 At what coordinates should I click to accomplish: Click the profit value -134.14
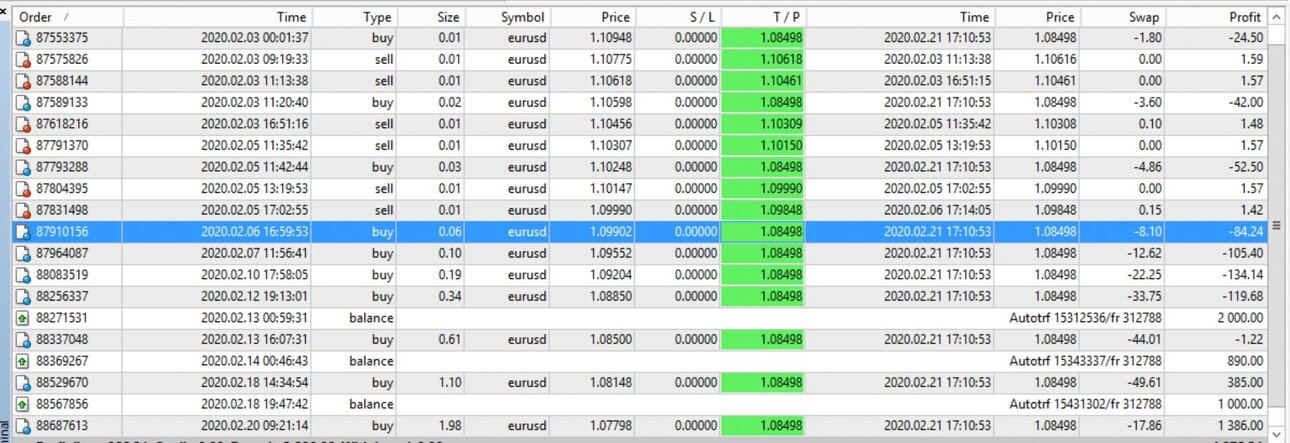(1243, 275)
